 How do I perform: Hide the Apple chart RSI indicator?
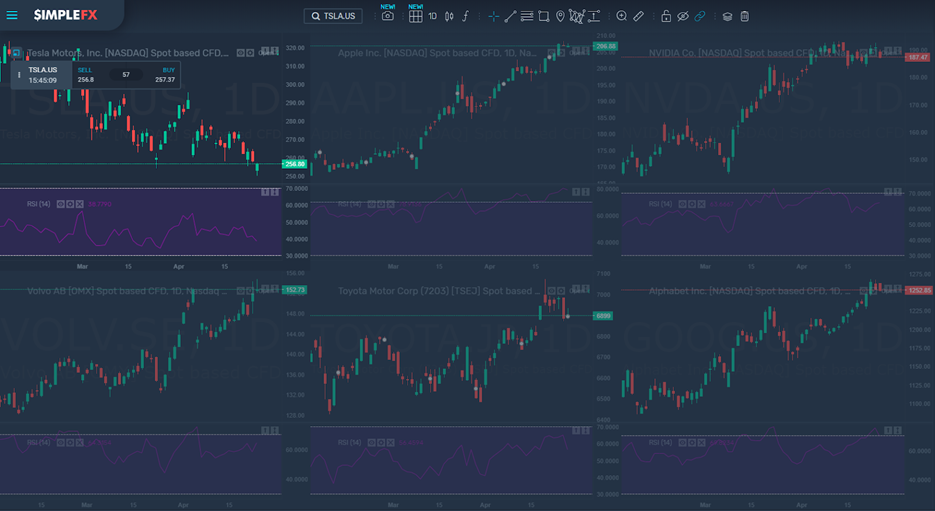[371, 204]
